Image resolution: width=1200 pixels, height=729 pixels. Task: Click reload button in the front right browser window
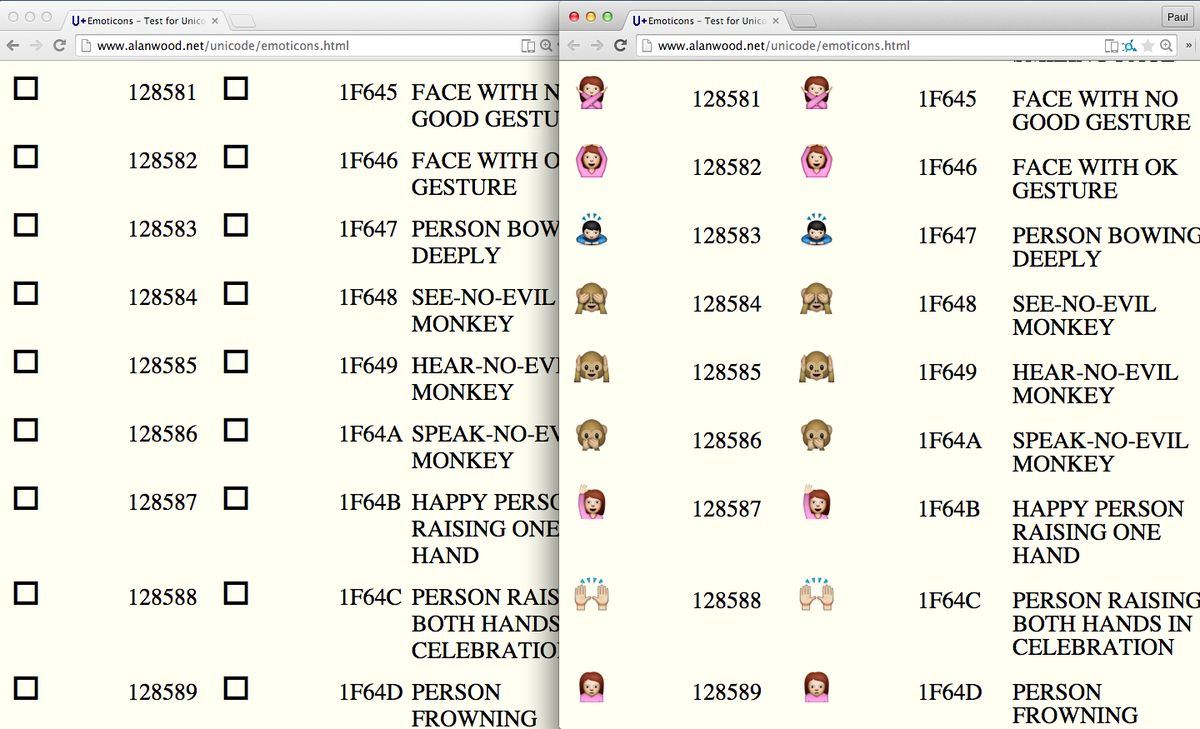click(620, 46)
